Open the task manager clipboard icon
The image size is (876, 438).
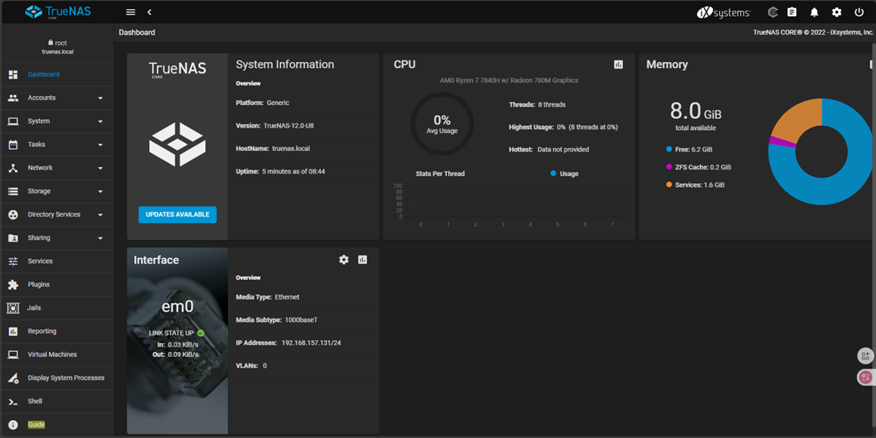[792, 12]
